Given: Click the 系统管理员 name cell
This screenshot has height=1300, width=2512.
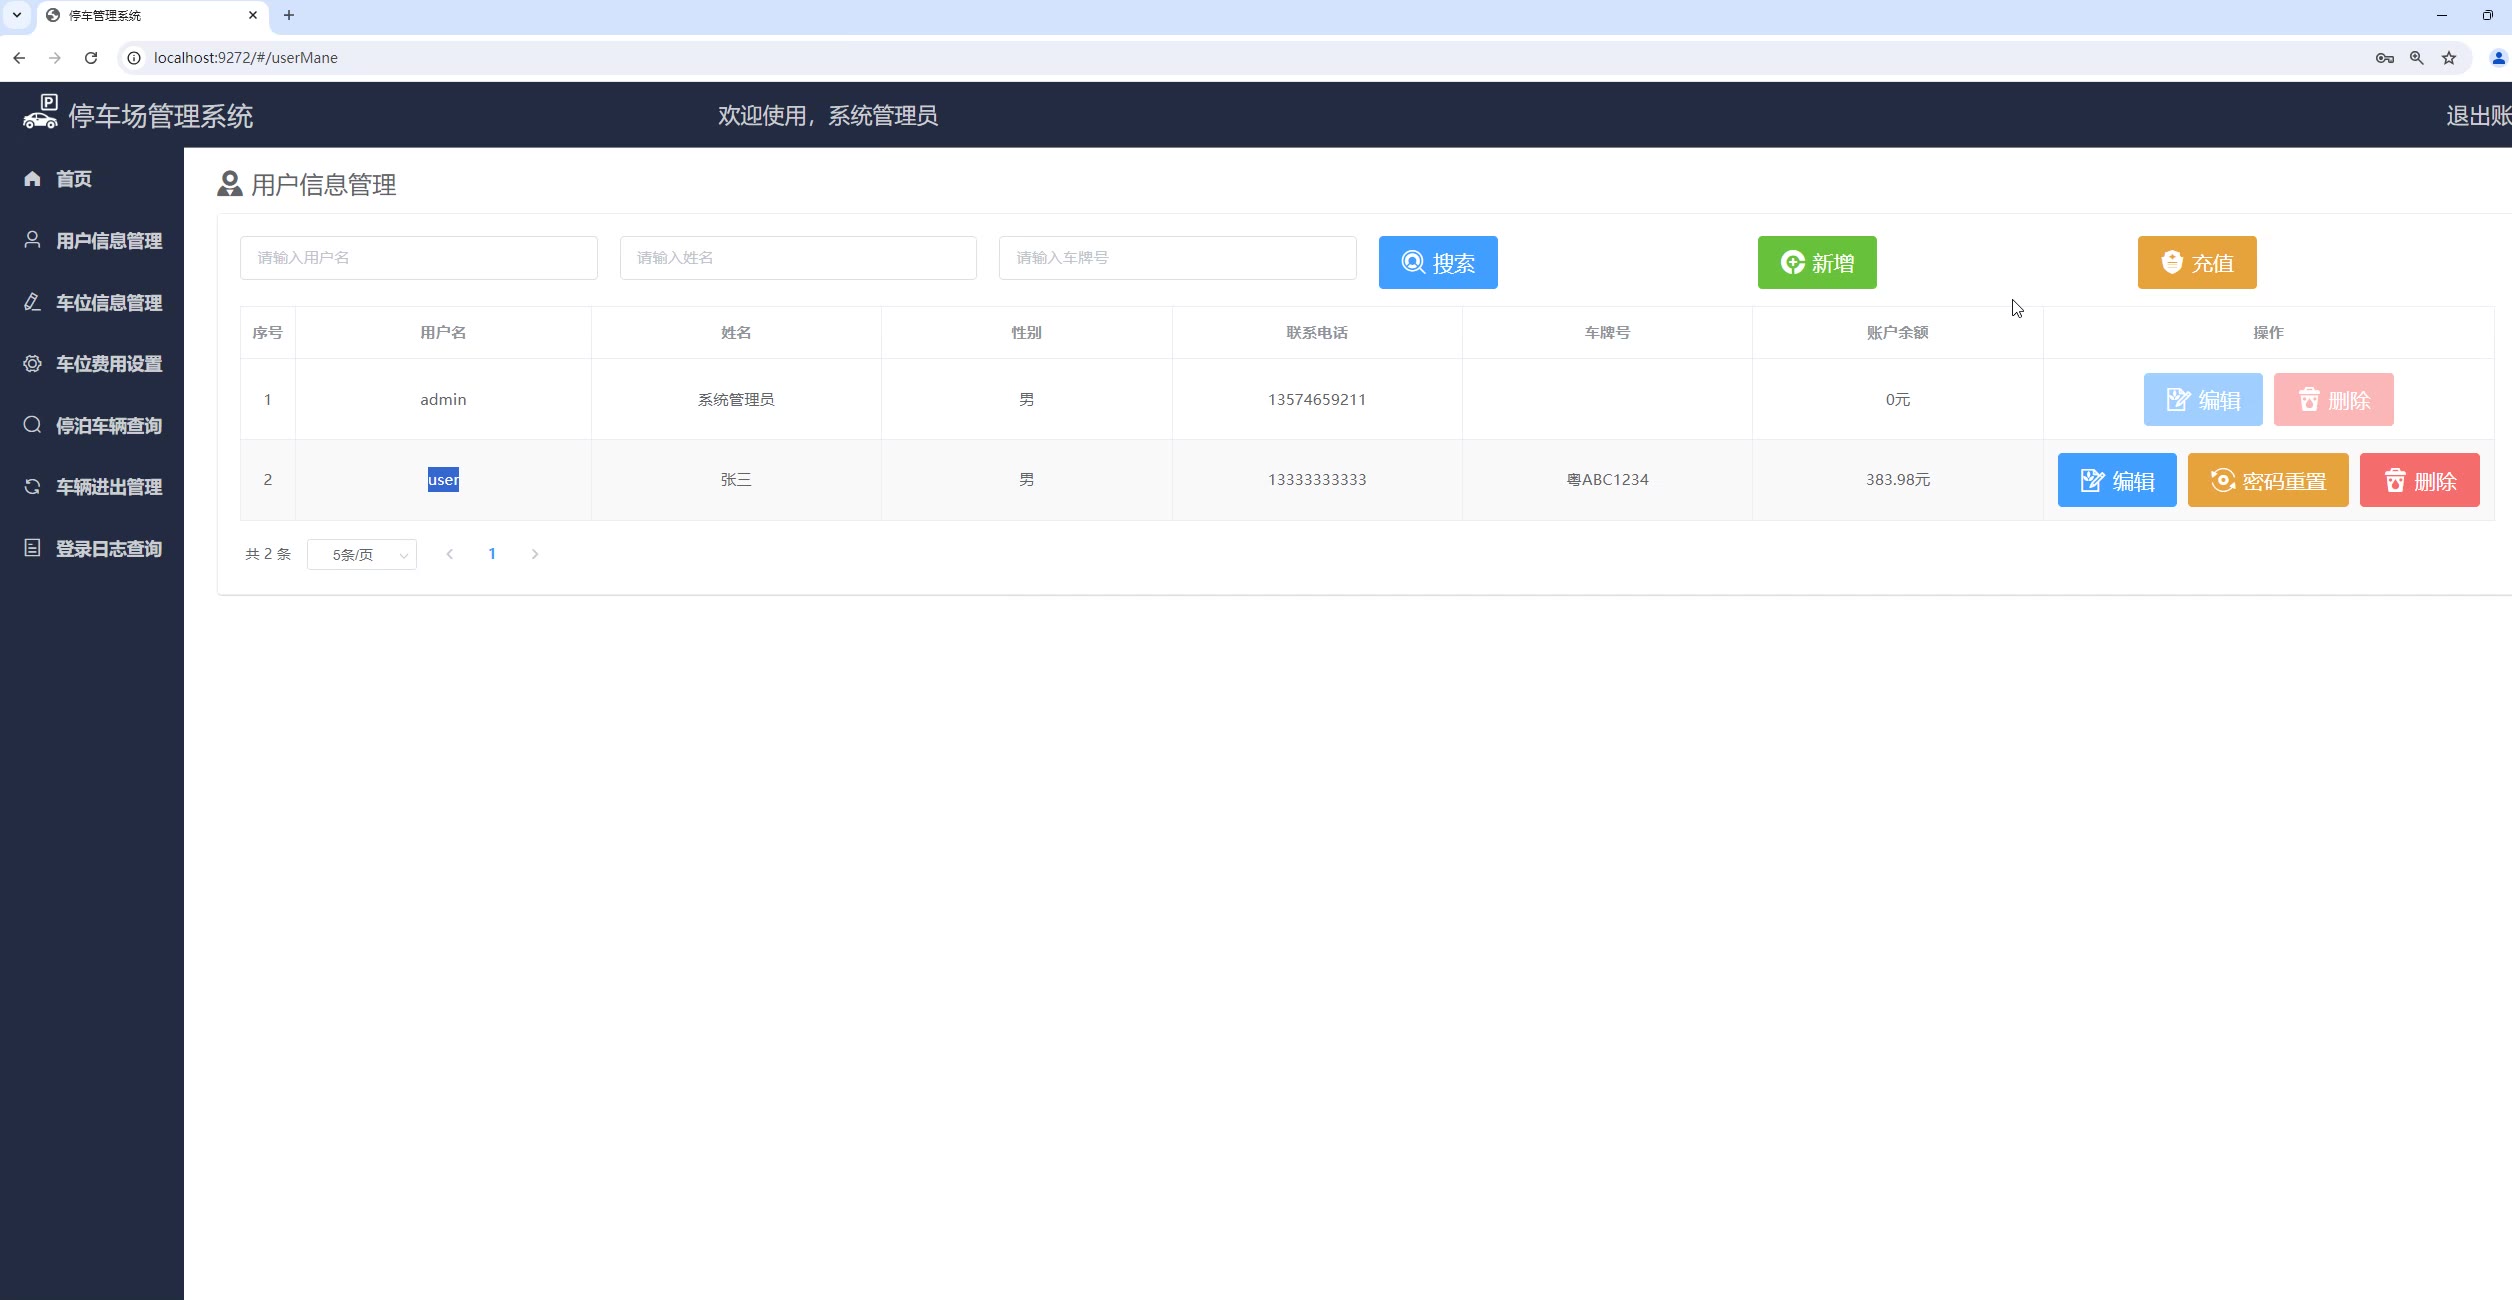Looking at the screenshot, I should pyautogui.click(x=736, y=399).
